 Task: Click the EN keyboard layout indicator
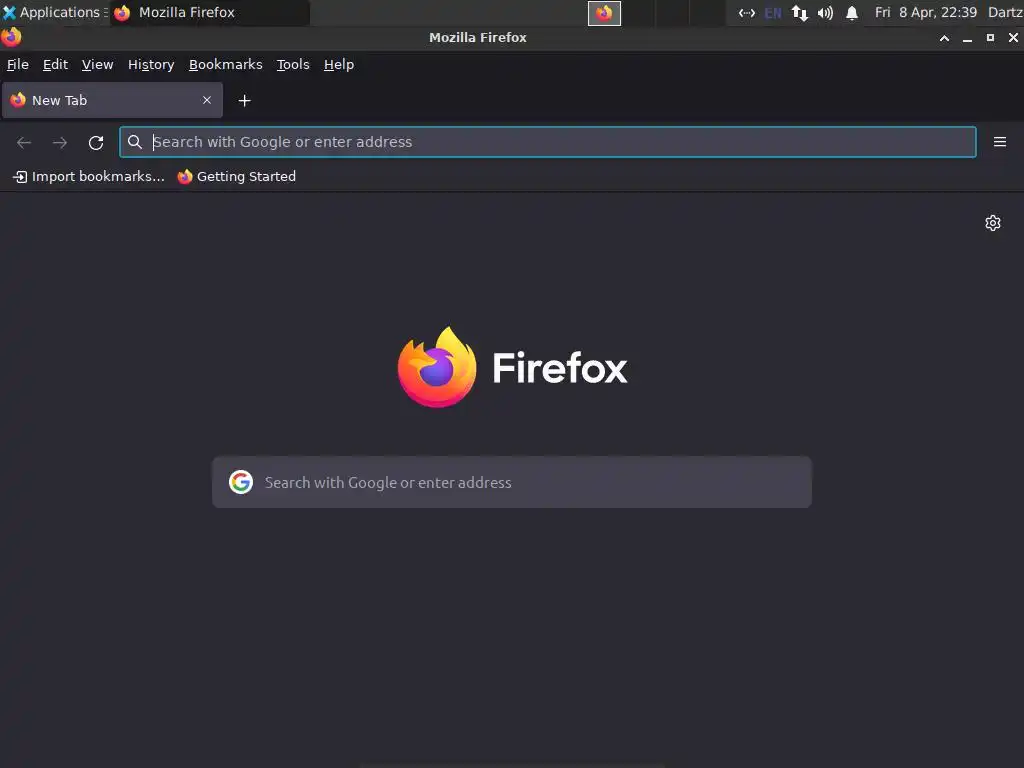pos(773,13)
